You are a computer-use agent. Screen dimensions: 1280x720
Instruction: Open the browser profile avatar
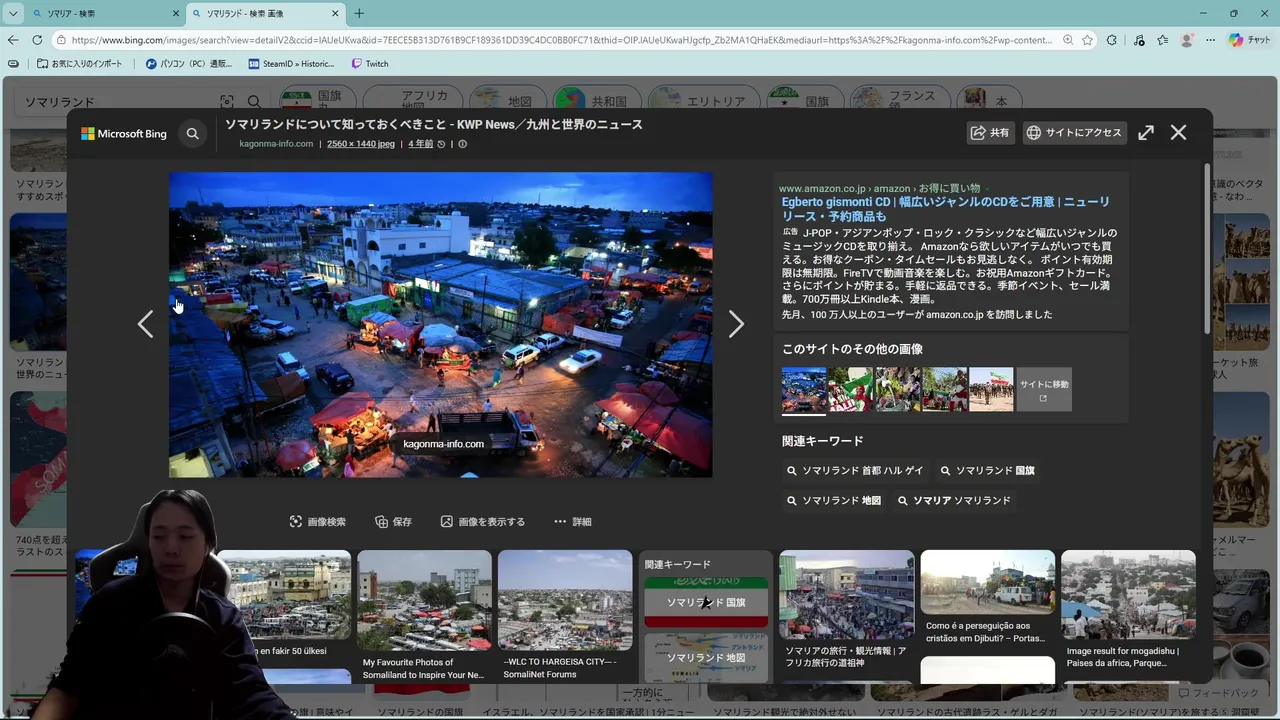1187,40
